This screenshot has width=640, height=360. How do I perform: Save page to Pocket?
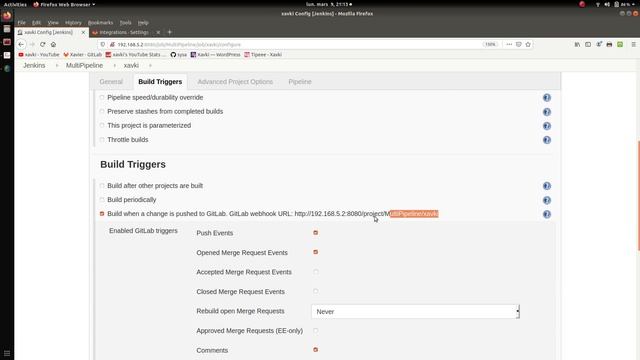click(518, 44)
